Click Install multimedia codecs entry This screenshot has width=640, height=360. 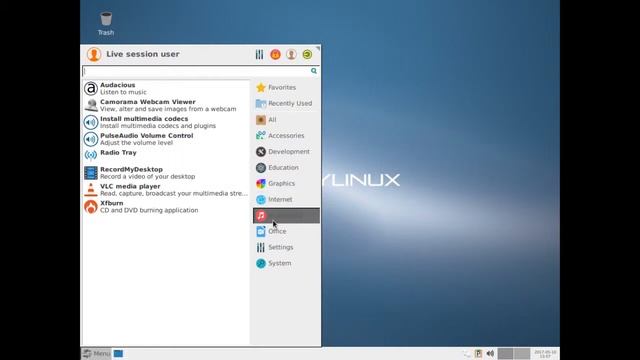[166, 122]
